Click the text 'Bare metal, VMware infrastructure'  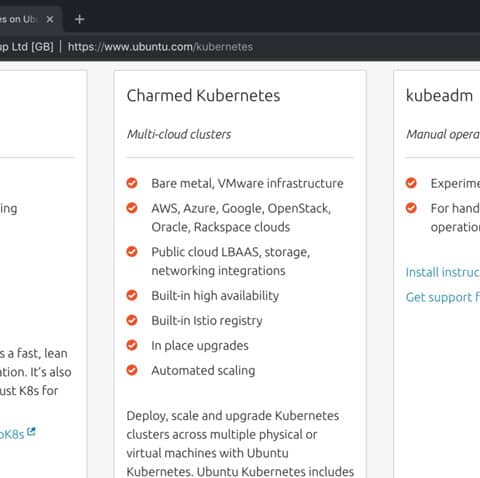pos(247,183)
